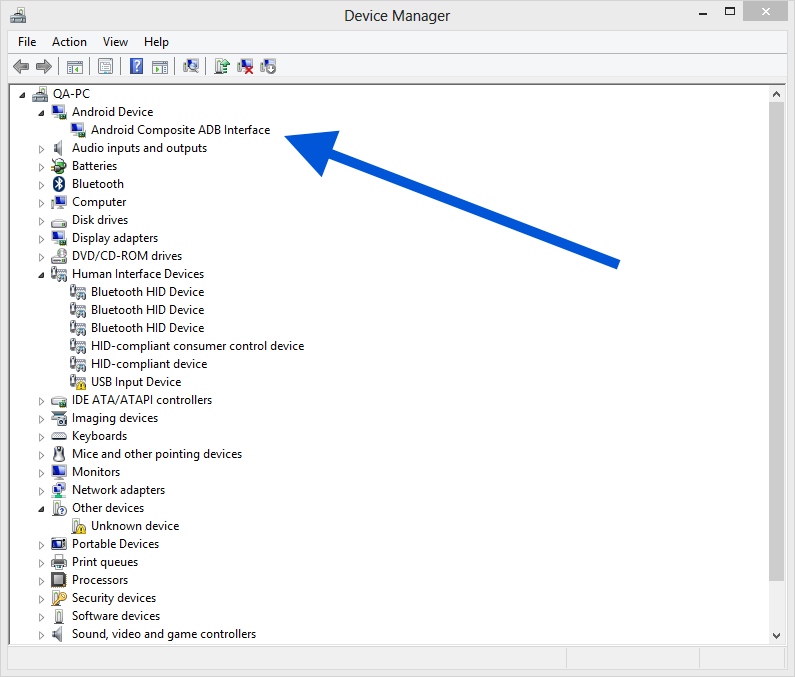
Task: Expand Sound, video and game controllers
Action: tap(41, 635)
